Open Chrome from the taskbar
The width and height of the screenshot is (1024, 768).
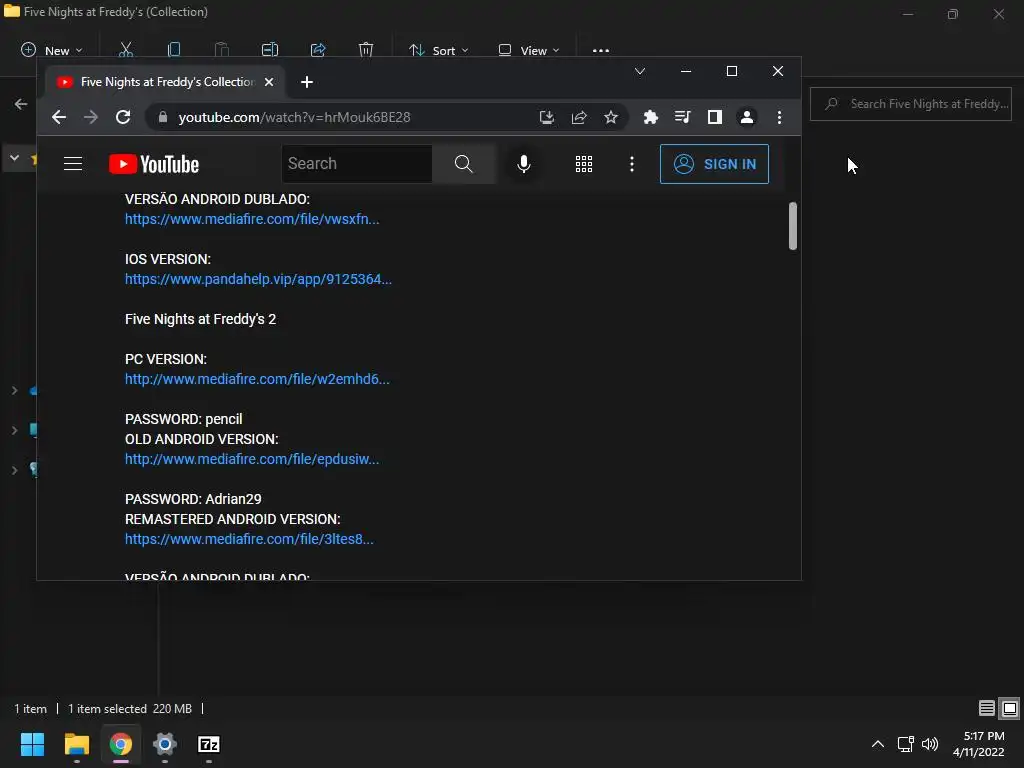pos(121,744)
